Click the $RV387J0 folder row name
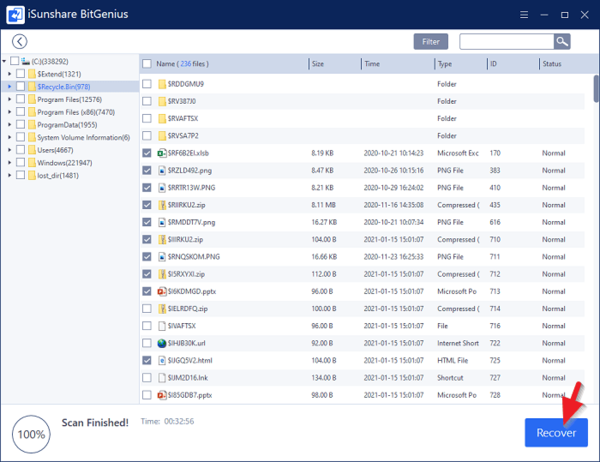Screen dimensions: 600x462 (182, 101)
